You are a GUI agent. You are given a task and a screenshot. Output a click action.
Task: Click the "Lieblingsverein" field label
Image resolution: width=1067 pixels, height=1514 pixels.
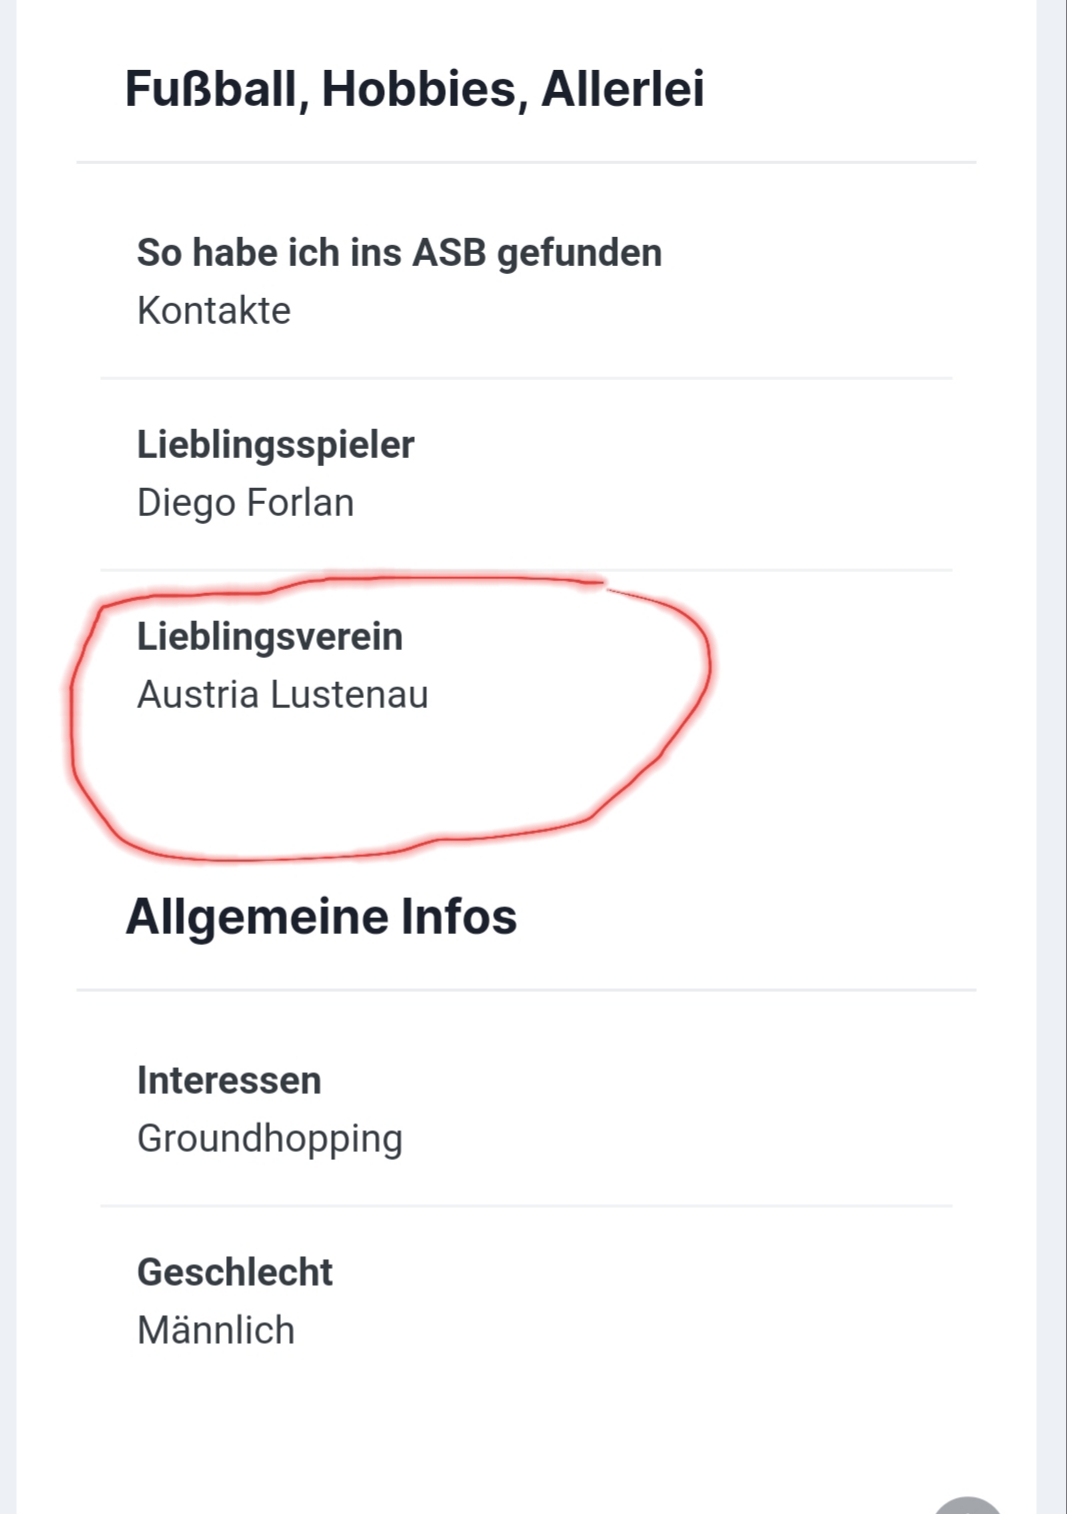pos(270,637)
